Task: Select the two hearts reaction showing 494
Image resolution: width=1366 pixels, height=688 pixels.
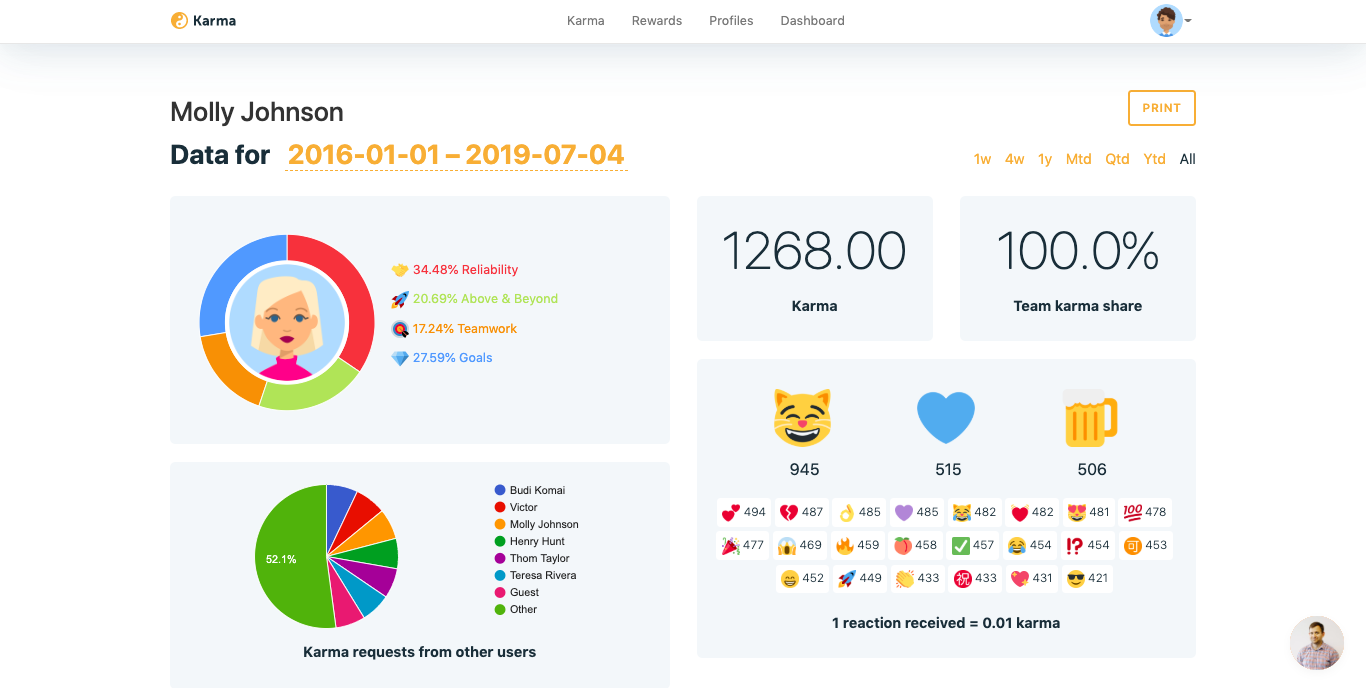Action: click(744, 512)
